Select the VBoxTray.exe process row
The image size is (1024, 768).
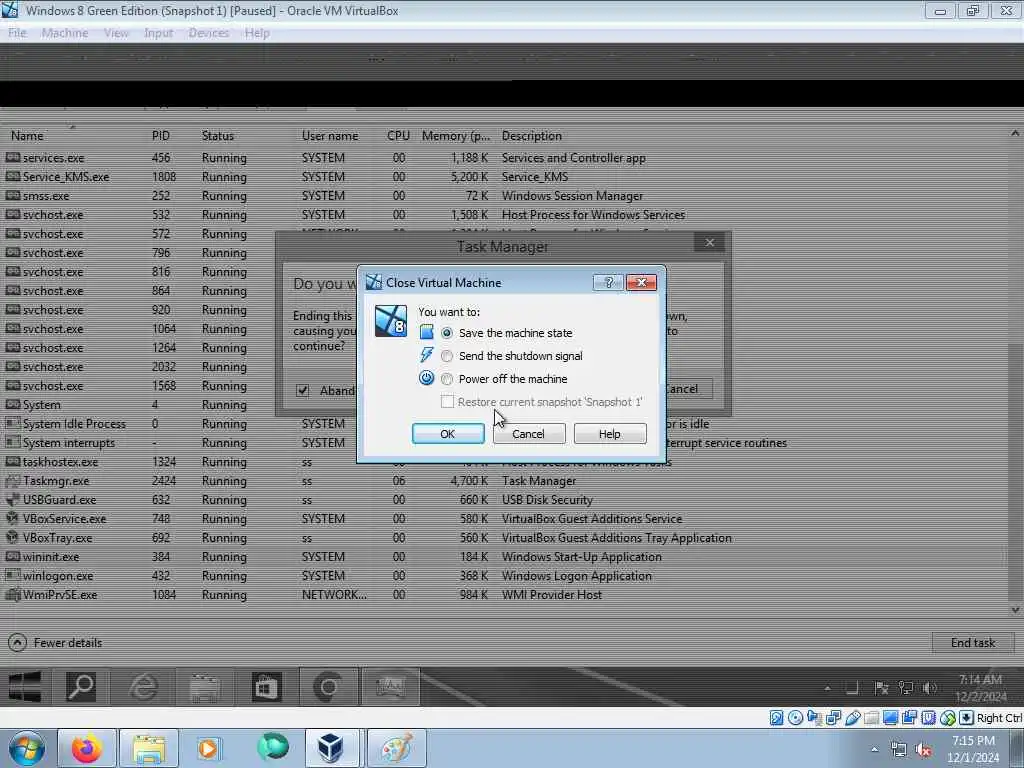(x=503, y=538)
